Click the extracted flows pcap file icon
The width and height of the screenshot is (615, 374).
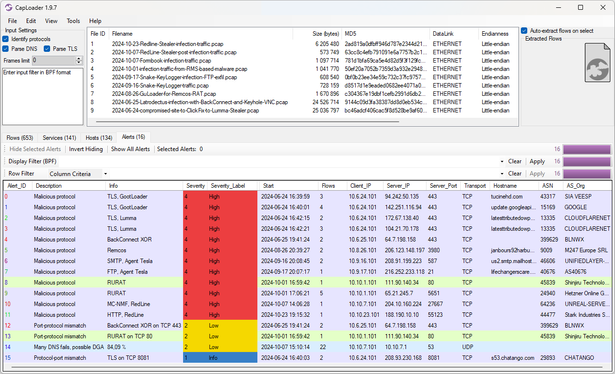coord(597,63)
